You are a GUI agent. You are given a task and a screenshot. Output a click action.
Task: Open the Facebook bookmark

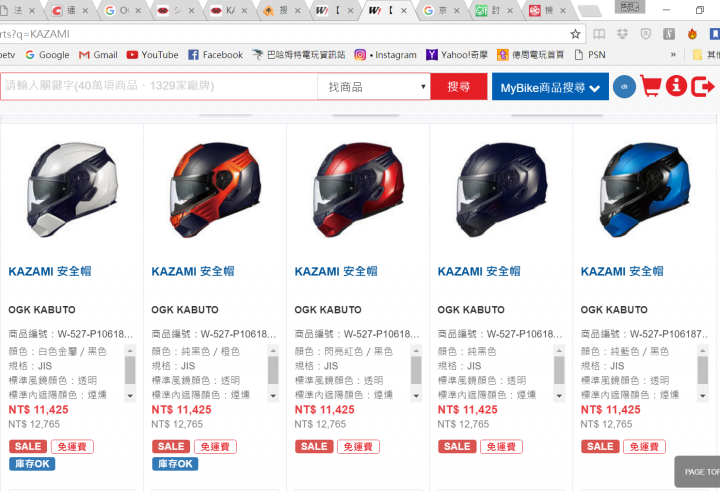pyautogui.click(x=215, y=55)
